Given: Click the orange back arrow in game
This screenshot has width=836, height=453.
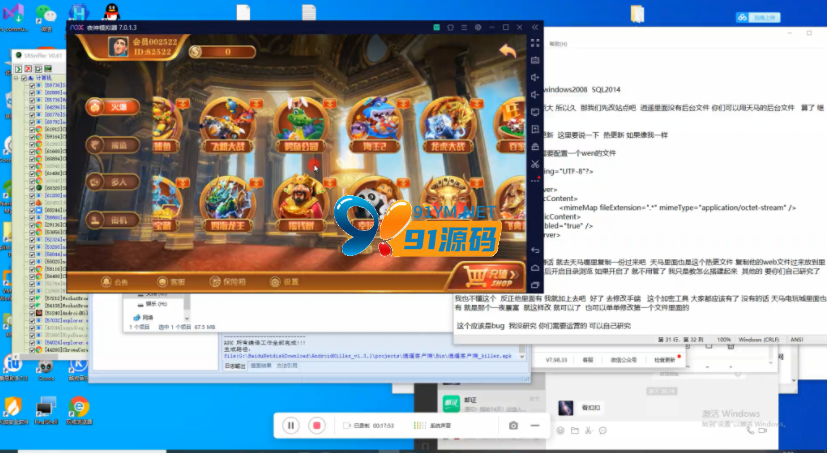Looking at the screenshot, I should 508,51.
